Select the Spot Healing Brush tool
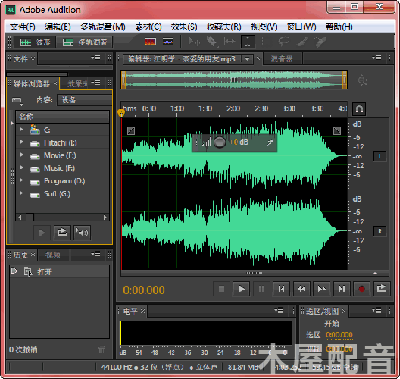The width and height of the screenshot is (400, 379). (x=320, y=42)
